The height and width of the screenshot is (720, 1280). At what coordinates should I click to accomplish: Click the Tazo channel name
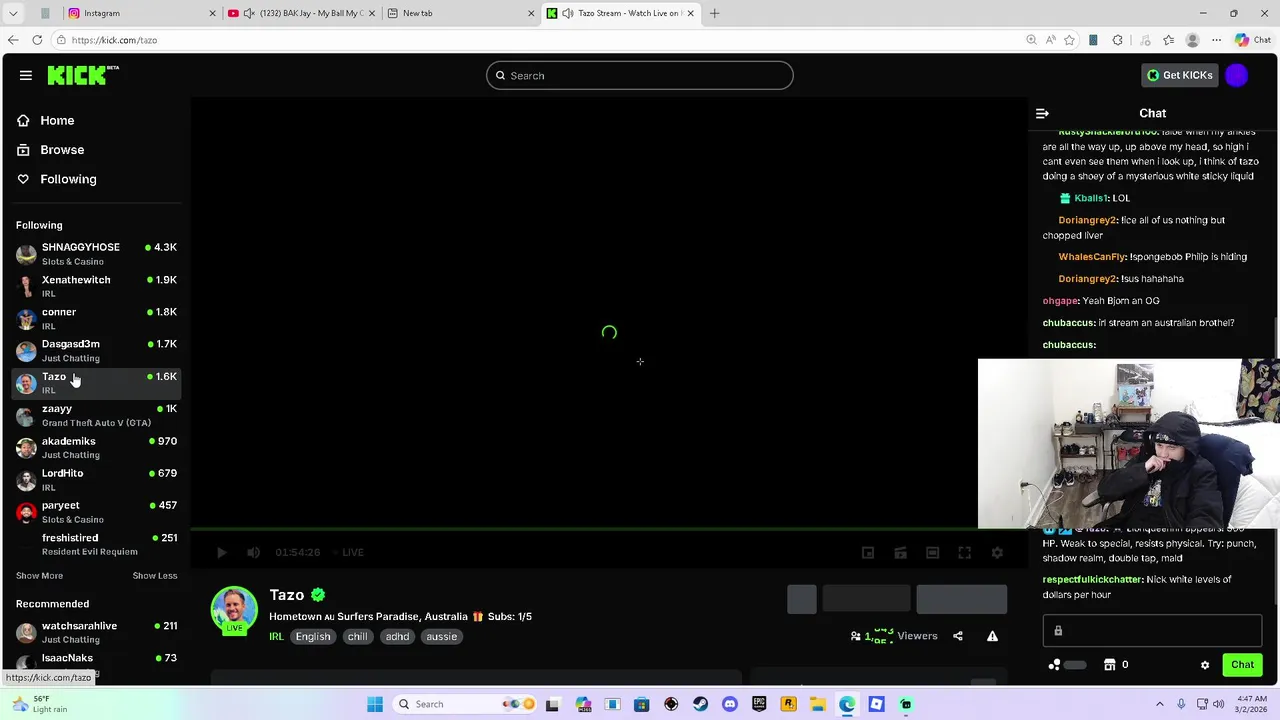287,595
